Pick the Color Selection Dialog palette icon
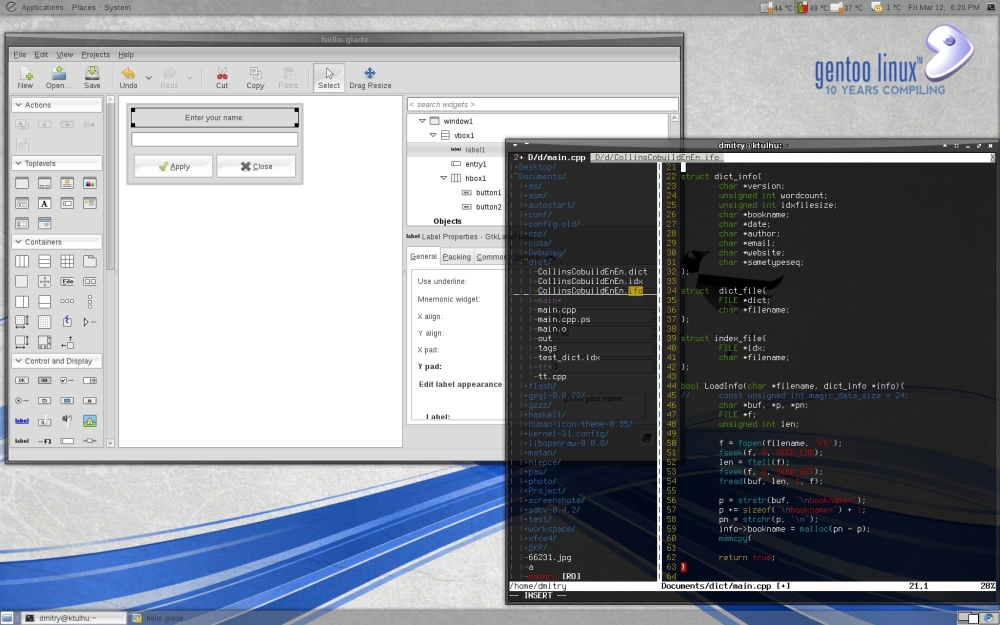Image resolution: width=1000 pixels, height=625 pixels. tap(90, 184)
